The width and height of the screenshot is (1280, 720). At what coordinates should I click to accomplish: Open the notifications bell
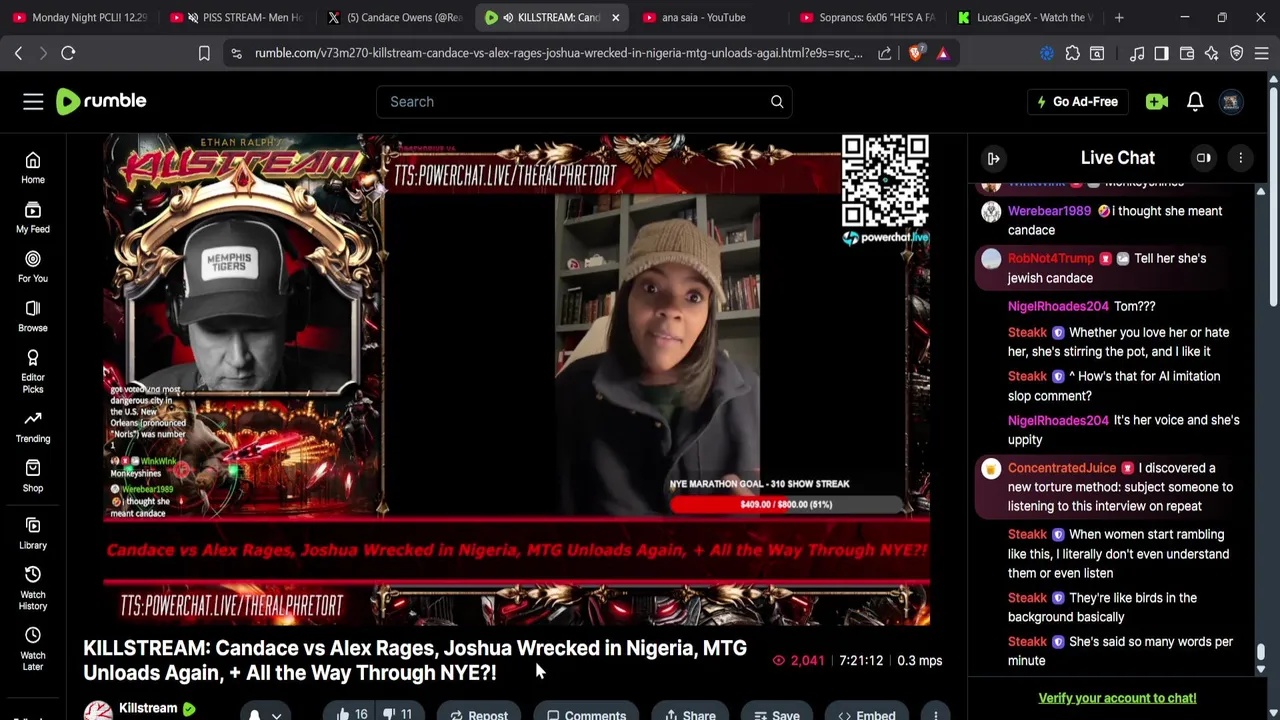coord(1195,101)
